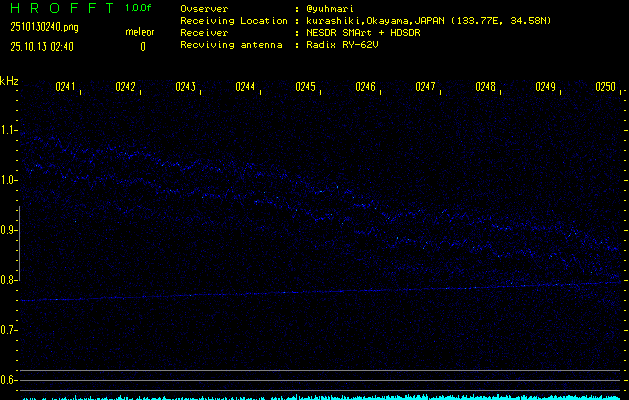
Task: Click the 0250 time marker
Action: (x=606, y=87)
